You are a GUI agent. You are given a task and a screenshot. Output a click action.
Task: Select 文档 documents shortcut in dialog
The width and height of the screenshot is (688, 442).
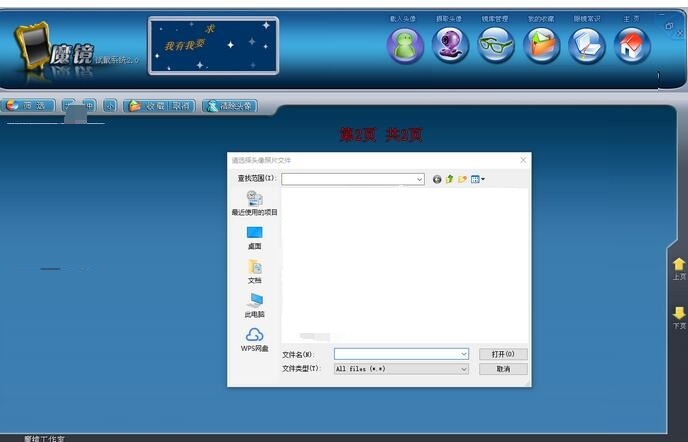tap(254, 272)
